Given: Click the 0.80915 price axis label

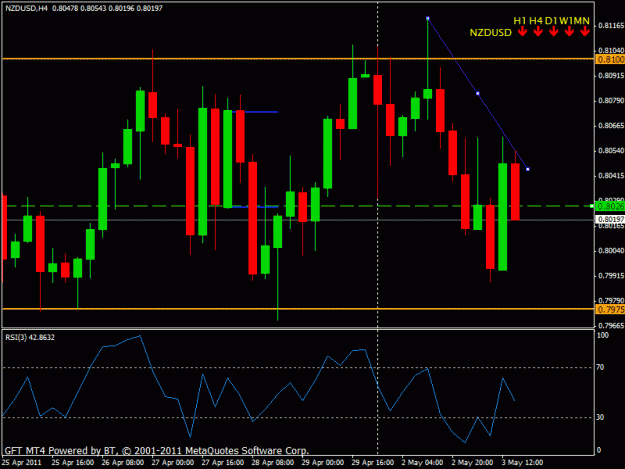Looking at the screenshot, I should pos(611,76).
